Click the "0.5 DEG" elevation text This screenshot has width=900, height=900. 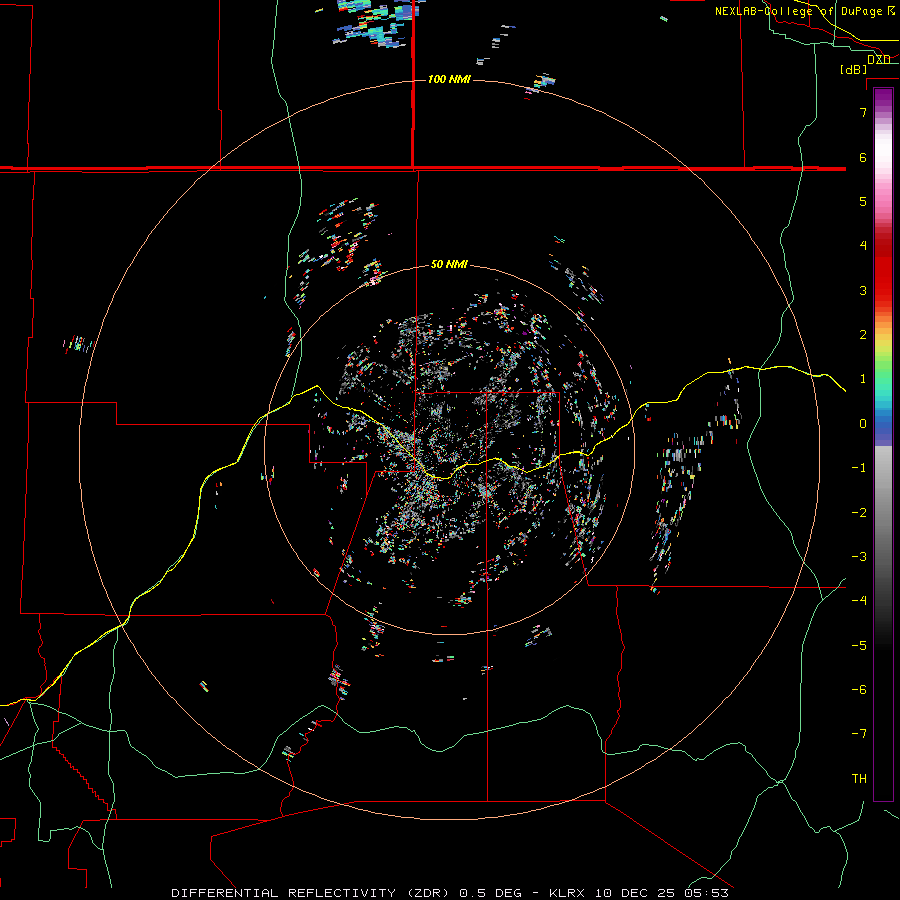point(490,893)
